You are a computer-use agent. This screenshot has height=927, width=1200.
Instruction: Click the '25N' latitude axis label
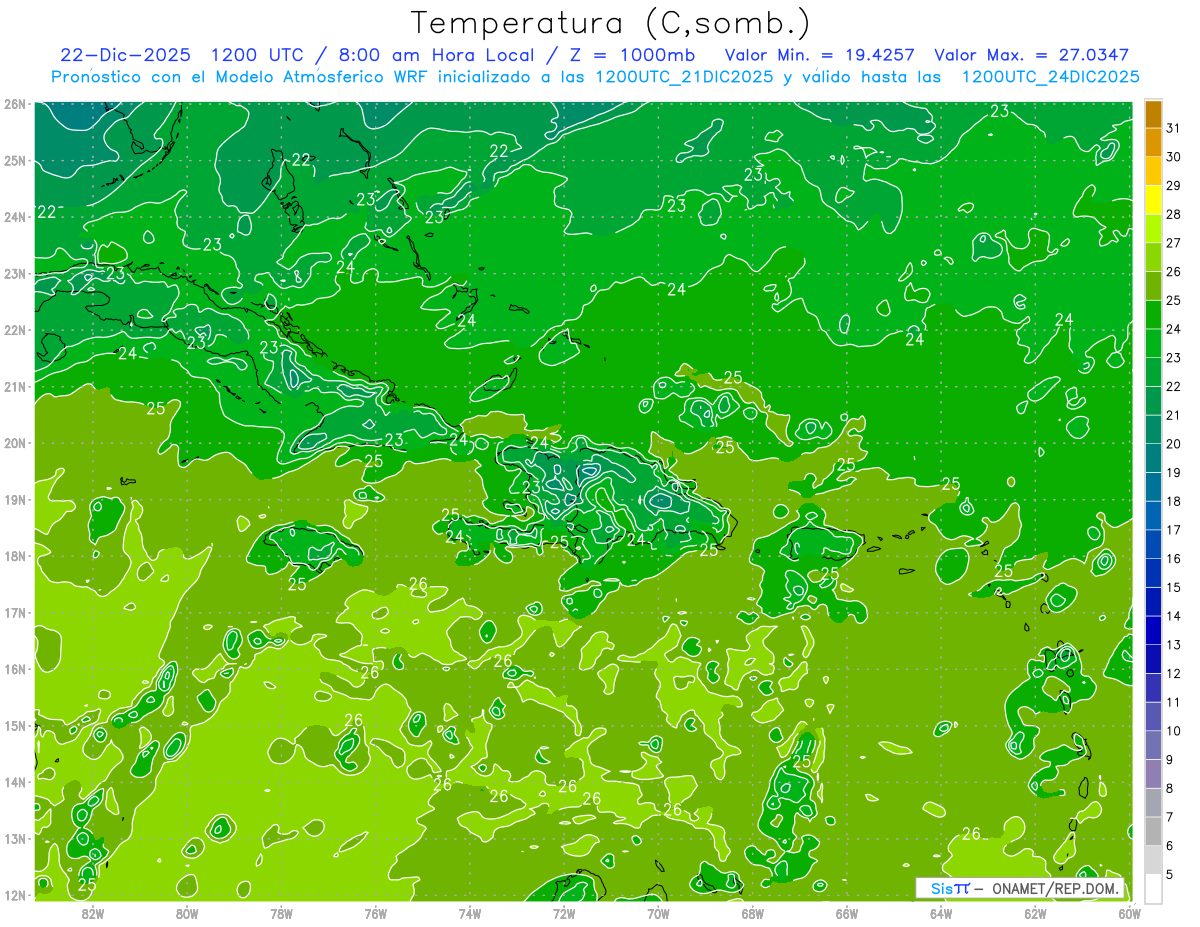(14, 160)
